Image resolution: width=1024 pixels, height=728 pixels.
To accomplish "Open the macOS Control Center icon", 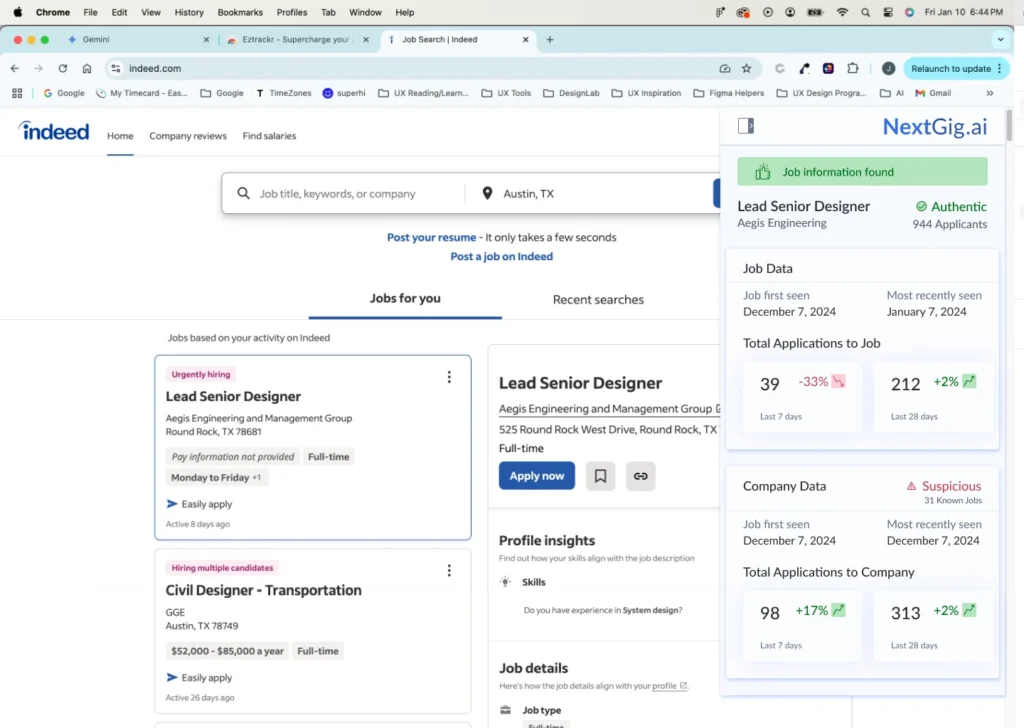I will 888,12.
